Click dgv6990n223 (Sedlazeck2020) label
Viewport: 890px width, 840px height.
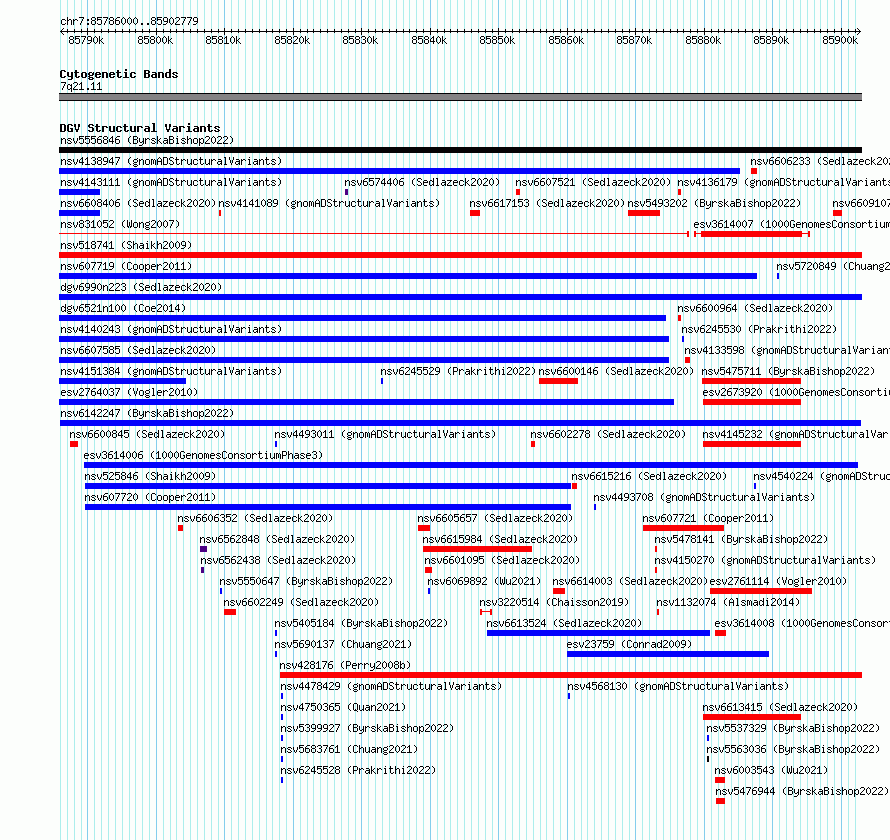click(141, 287)
